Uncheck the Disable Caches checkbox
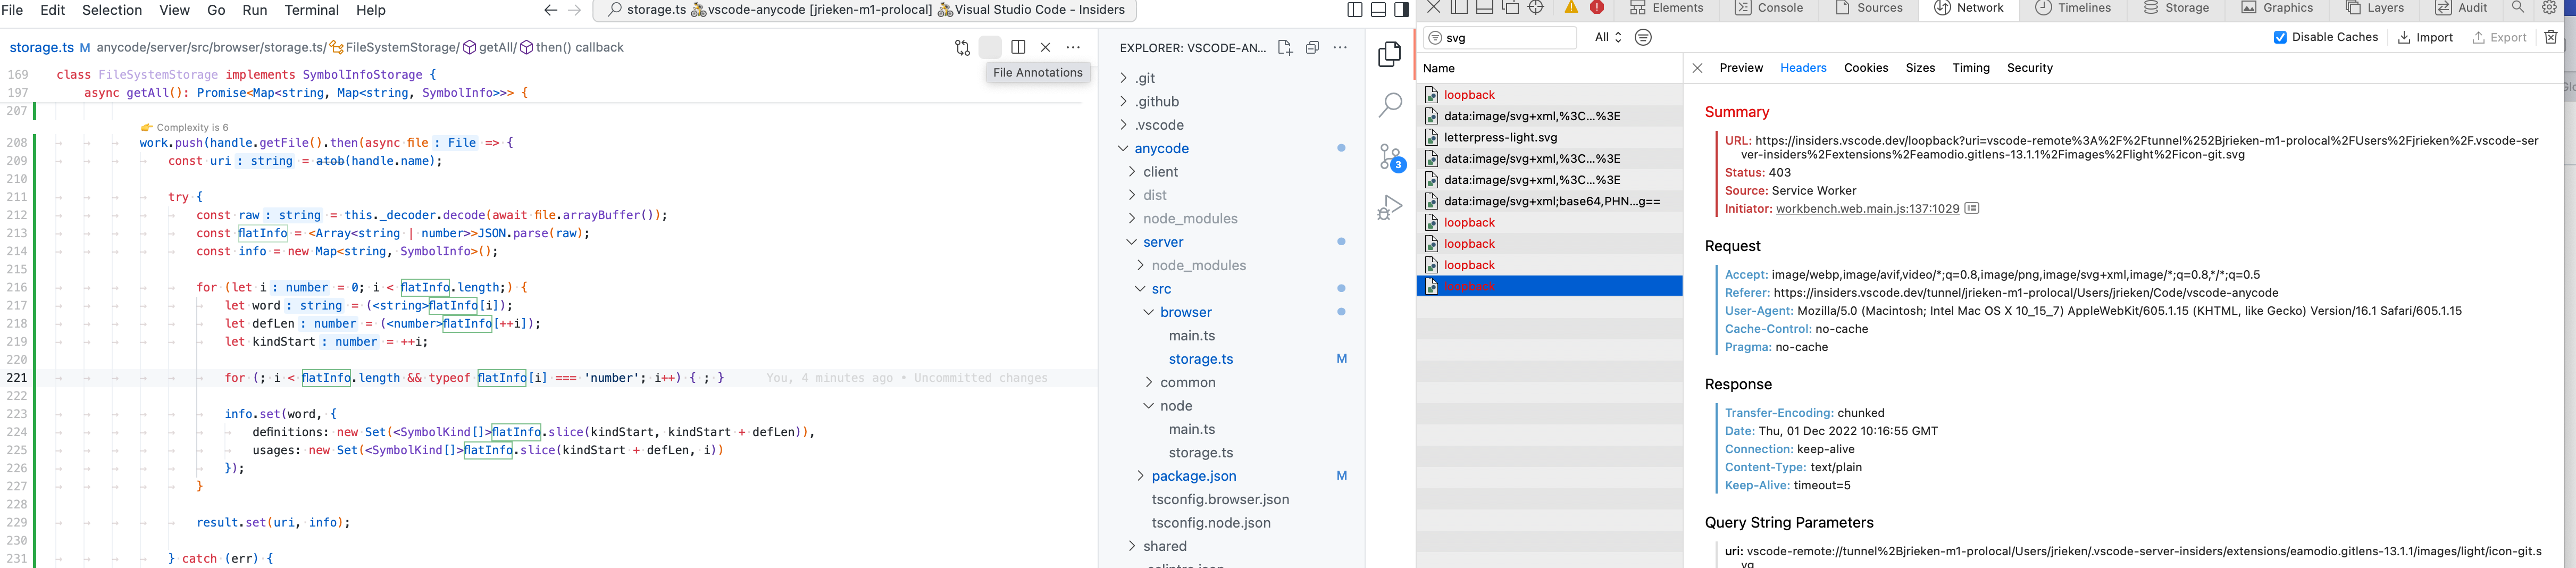Image resolution: width=2576 pixels, height=568 pixels. [x=2280, y=37]
